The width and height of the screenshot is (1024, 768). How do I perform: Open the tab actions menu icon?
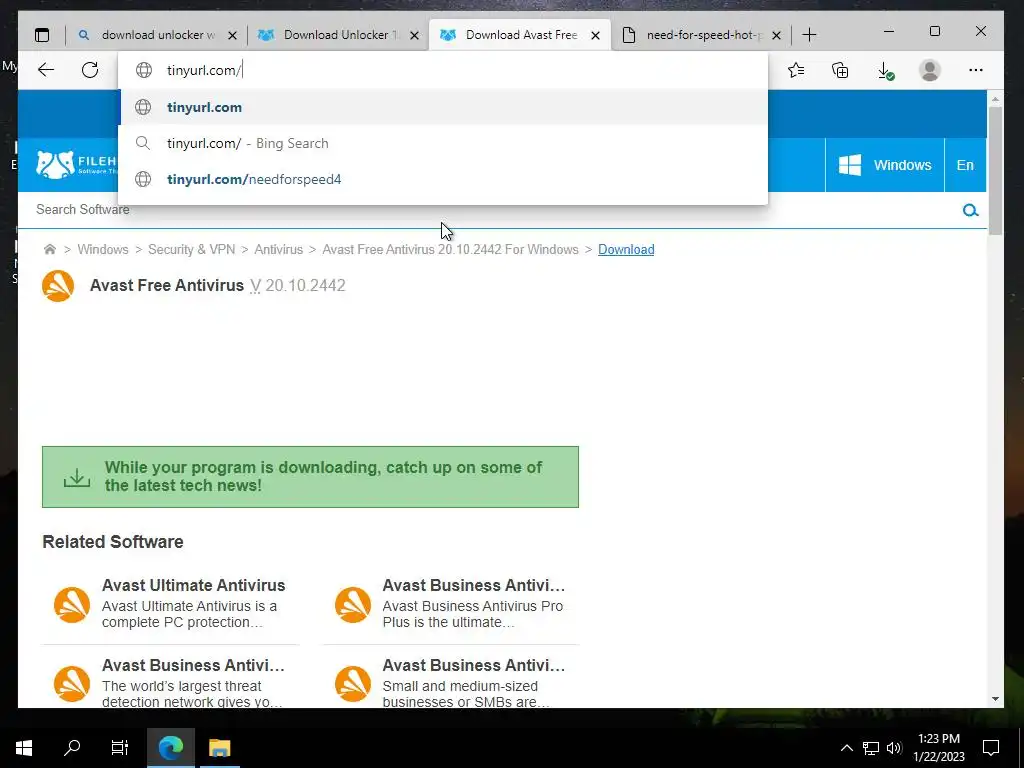42,35
